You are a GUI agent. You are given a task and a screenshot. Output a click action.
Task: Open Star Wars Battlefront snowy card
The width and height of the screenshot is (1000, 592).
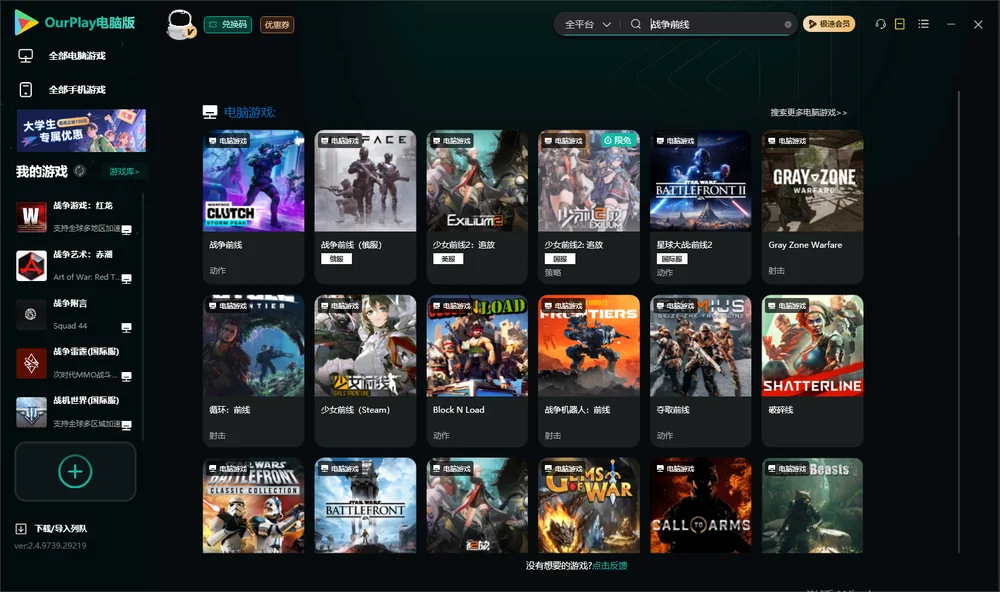pos(365,505)
